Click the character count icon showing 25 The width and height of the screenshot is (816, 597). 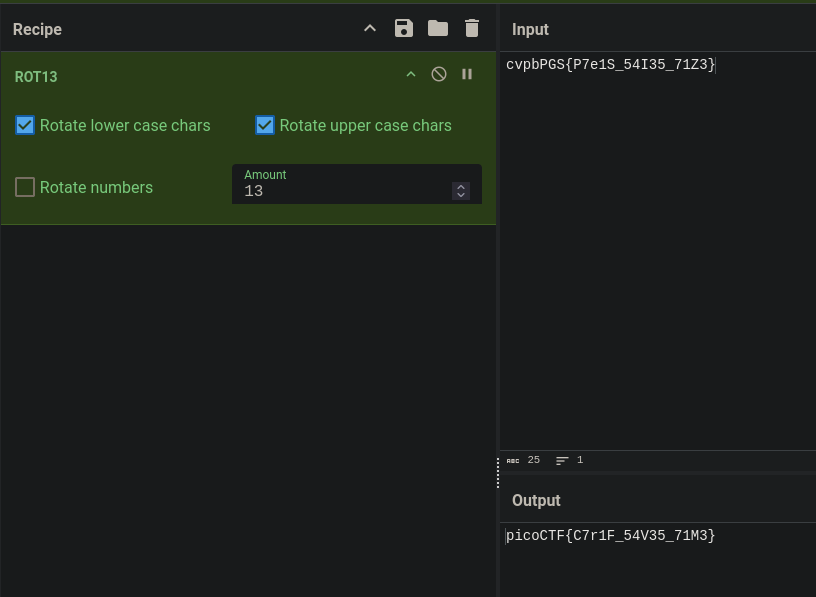[x=513, y=461]
